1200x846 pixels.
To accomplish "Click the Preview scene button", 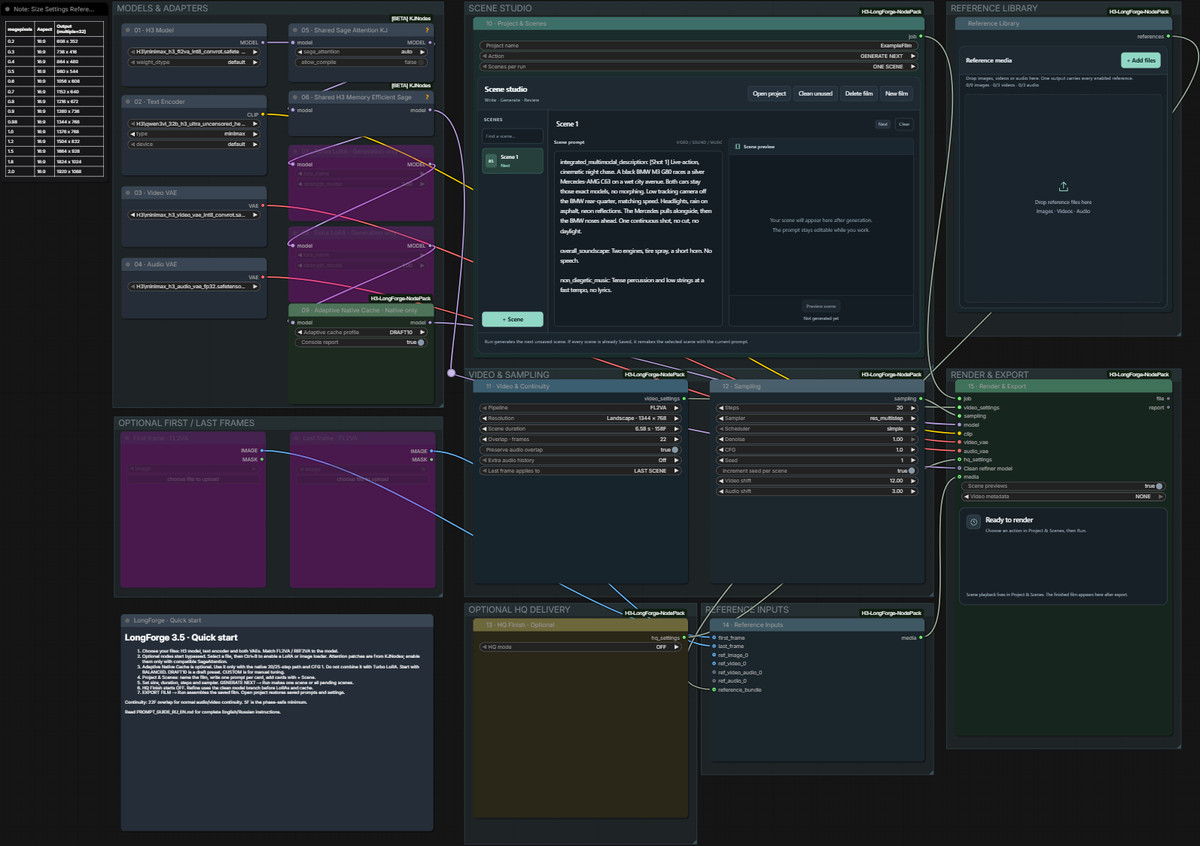I will [x=820, y=306].
